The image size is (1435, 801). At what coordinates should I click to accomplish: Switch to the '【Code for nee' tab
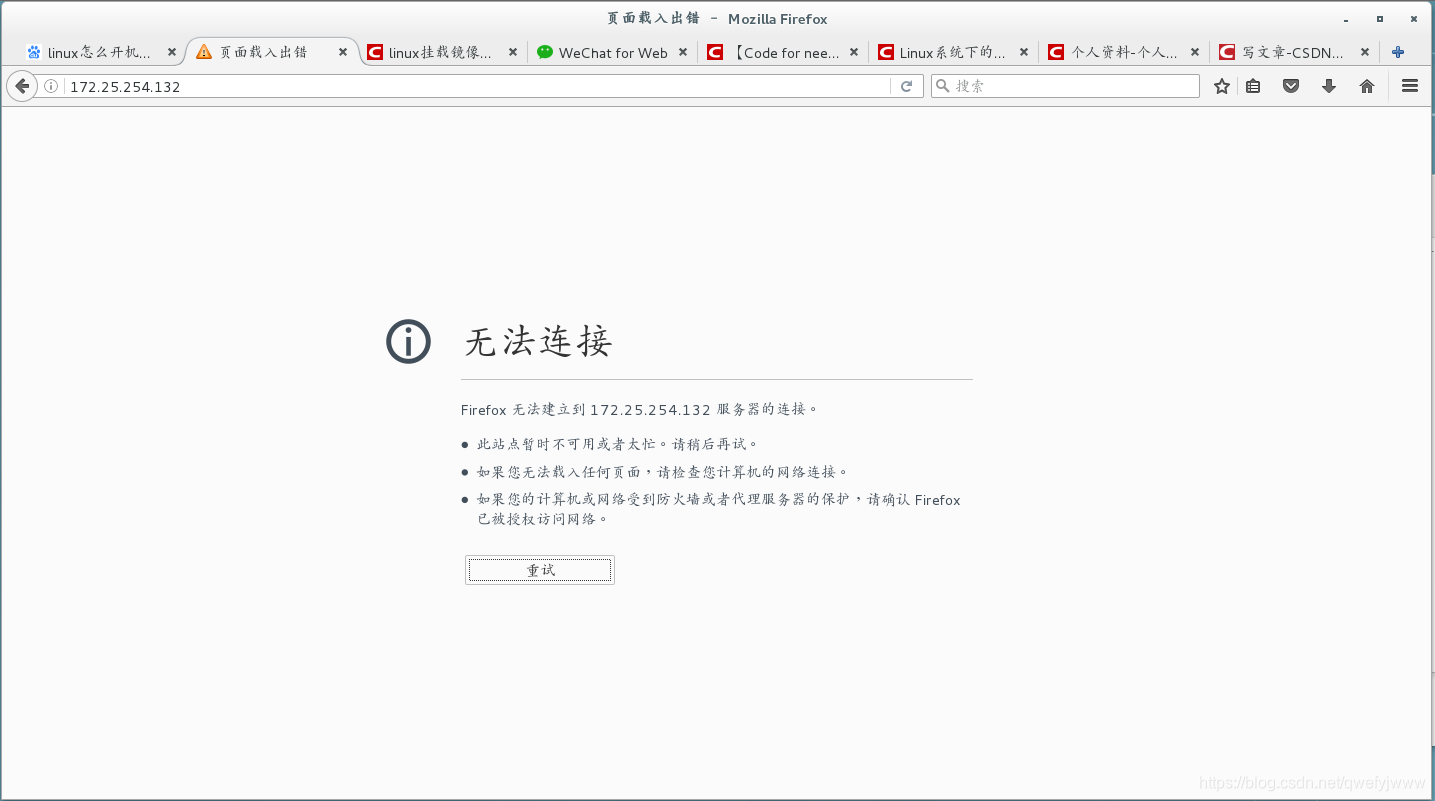click(x=782, y=53)
